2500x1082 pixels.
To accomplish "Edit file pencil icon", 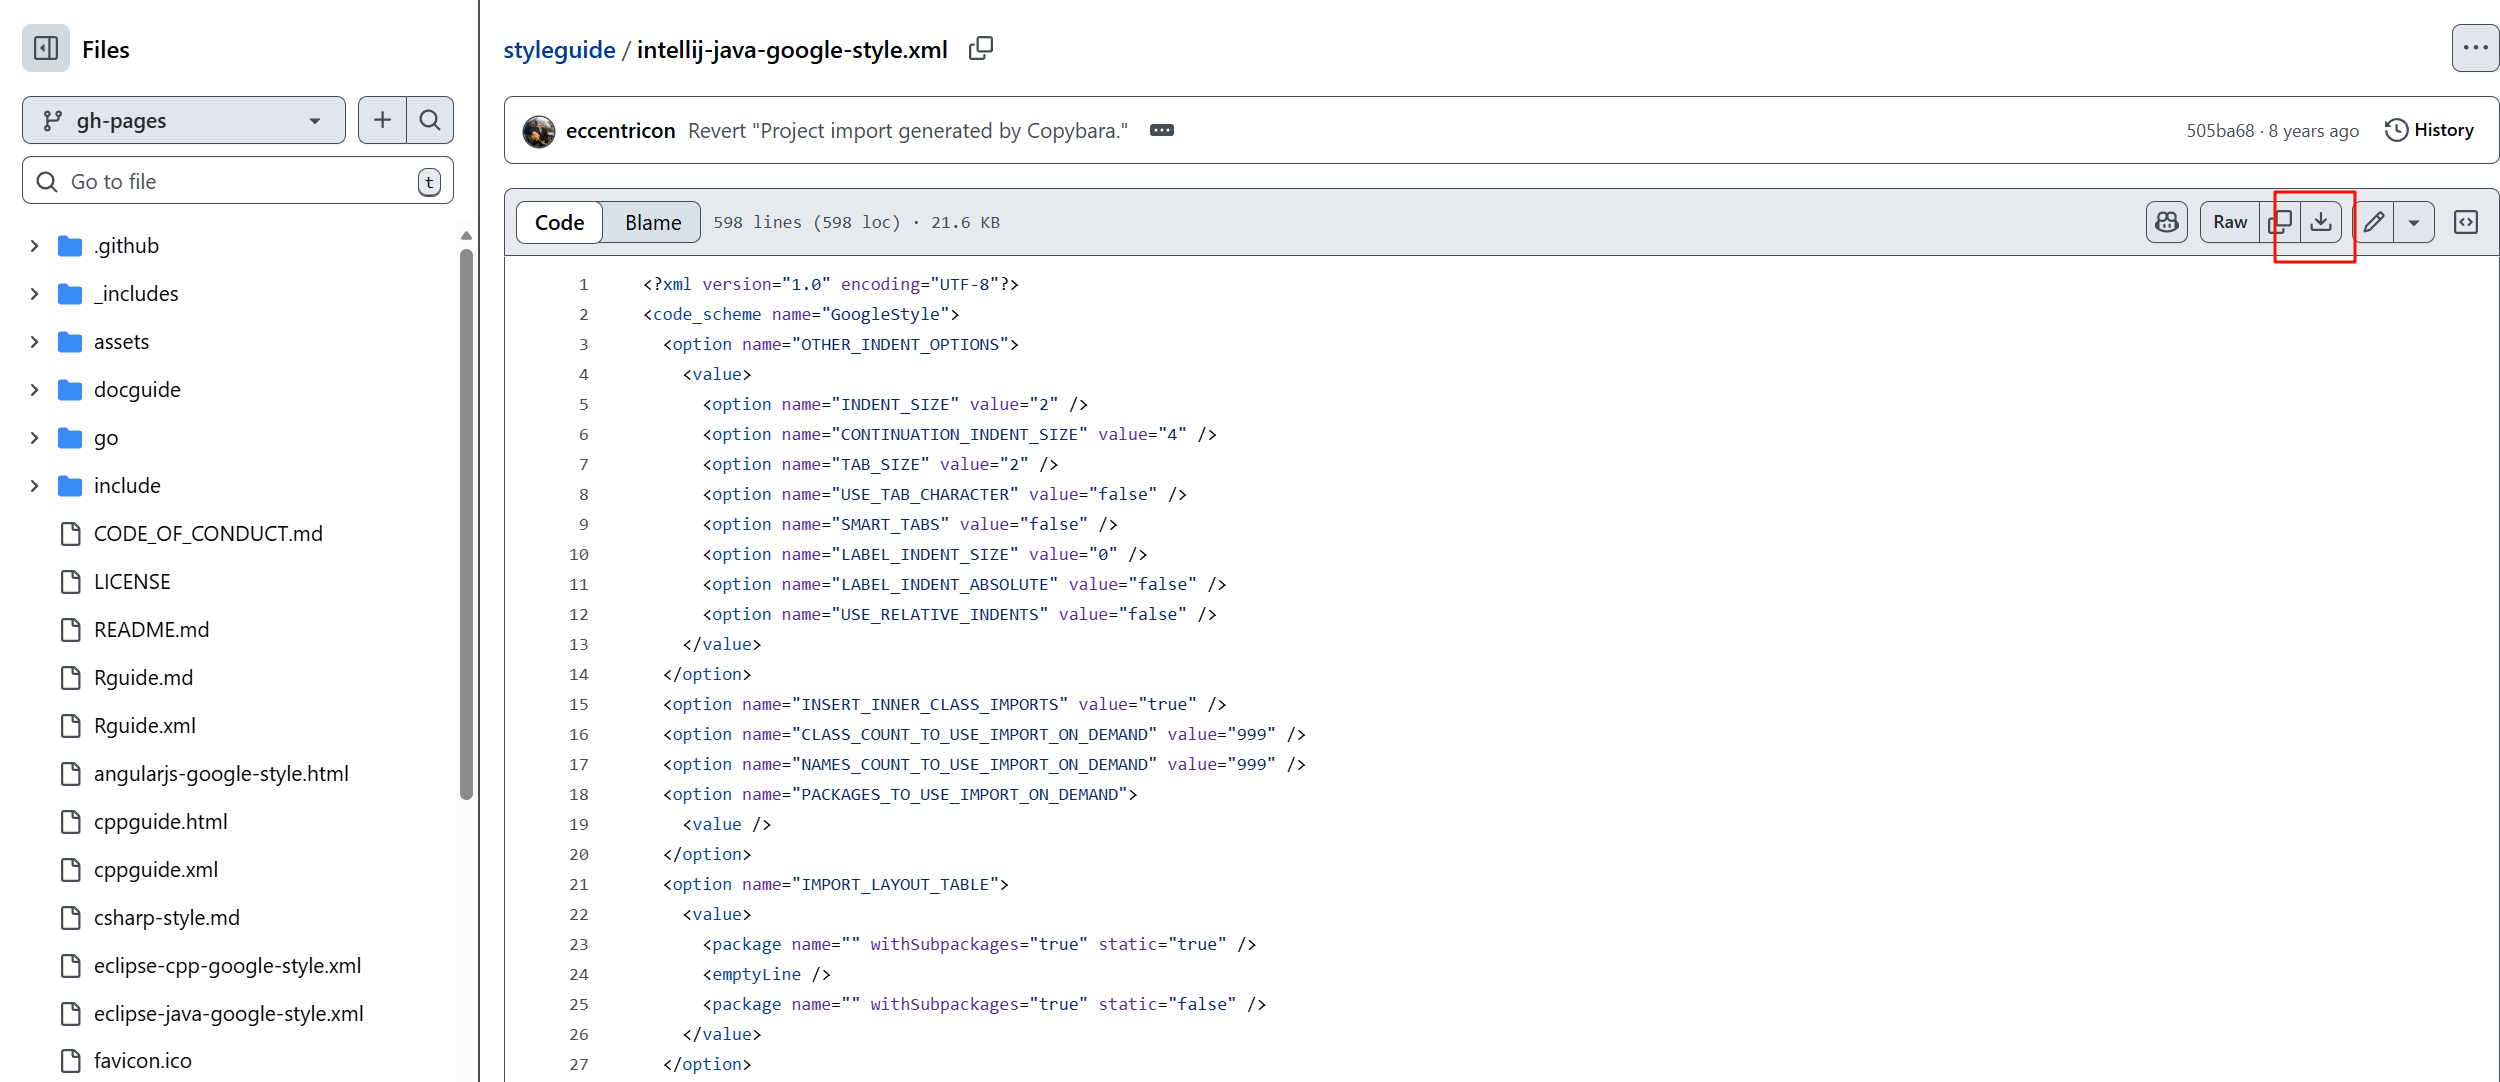I will 2374,222.
